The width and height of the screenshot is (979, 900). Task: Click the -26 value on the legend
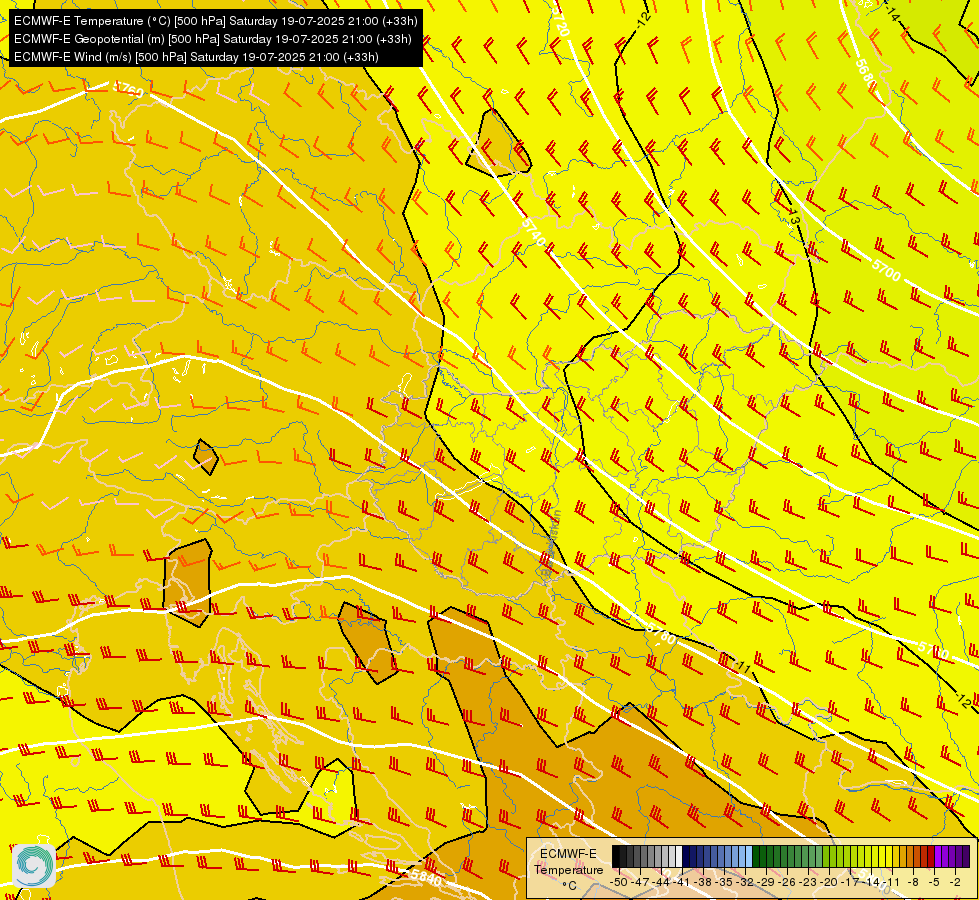(x=787, y=882)
